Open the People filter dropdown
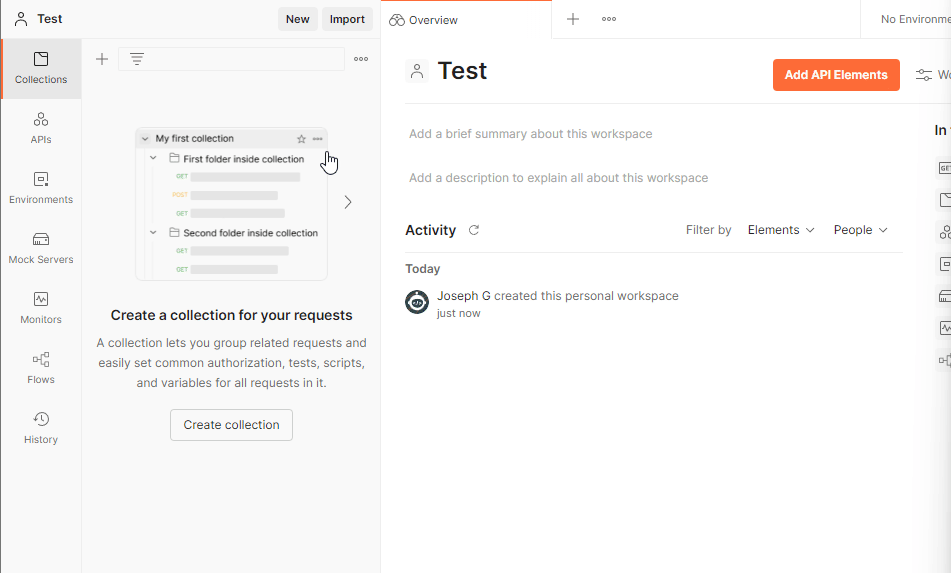Viewport: 951px width, 573px height. (860, 230)
